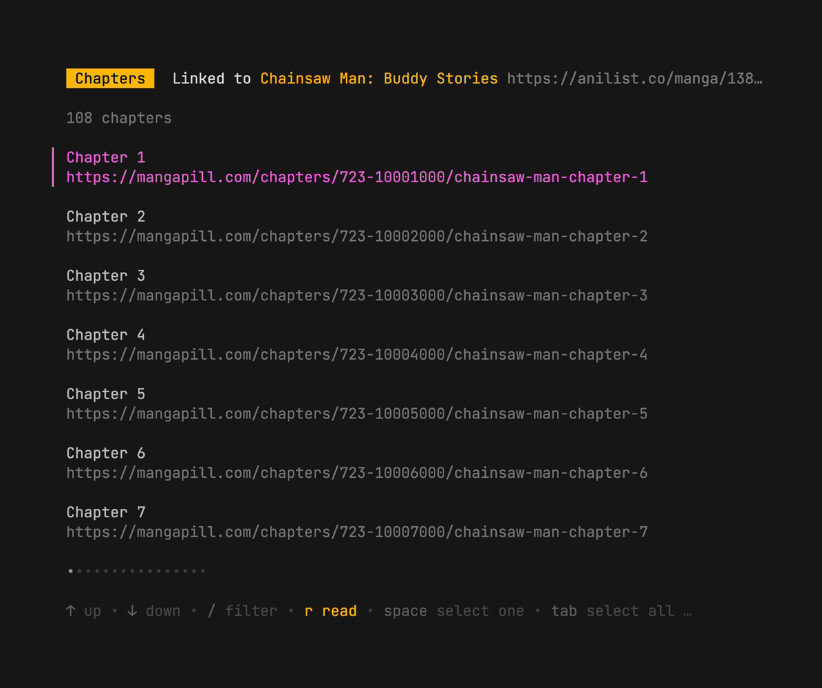Click the '/ filter' shortcut hint
Viewport: 822px width, 688px height.
tap(242, 611)
